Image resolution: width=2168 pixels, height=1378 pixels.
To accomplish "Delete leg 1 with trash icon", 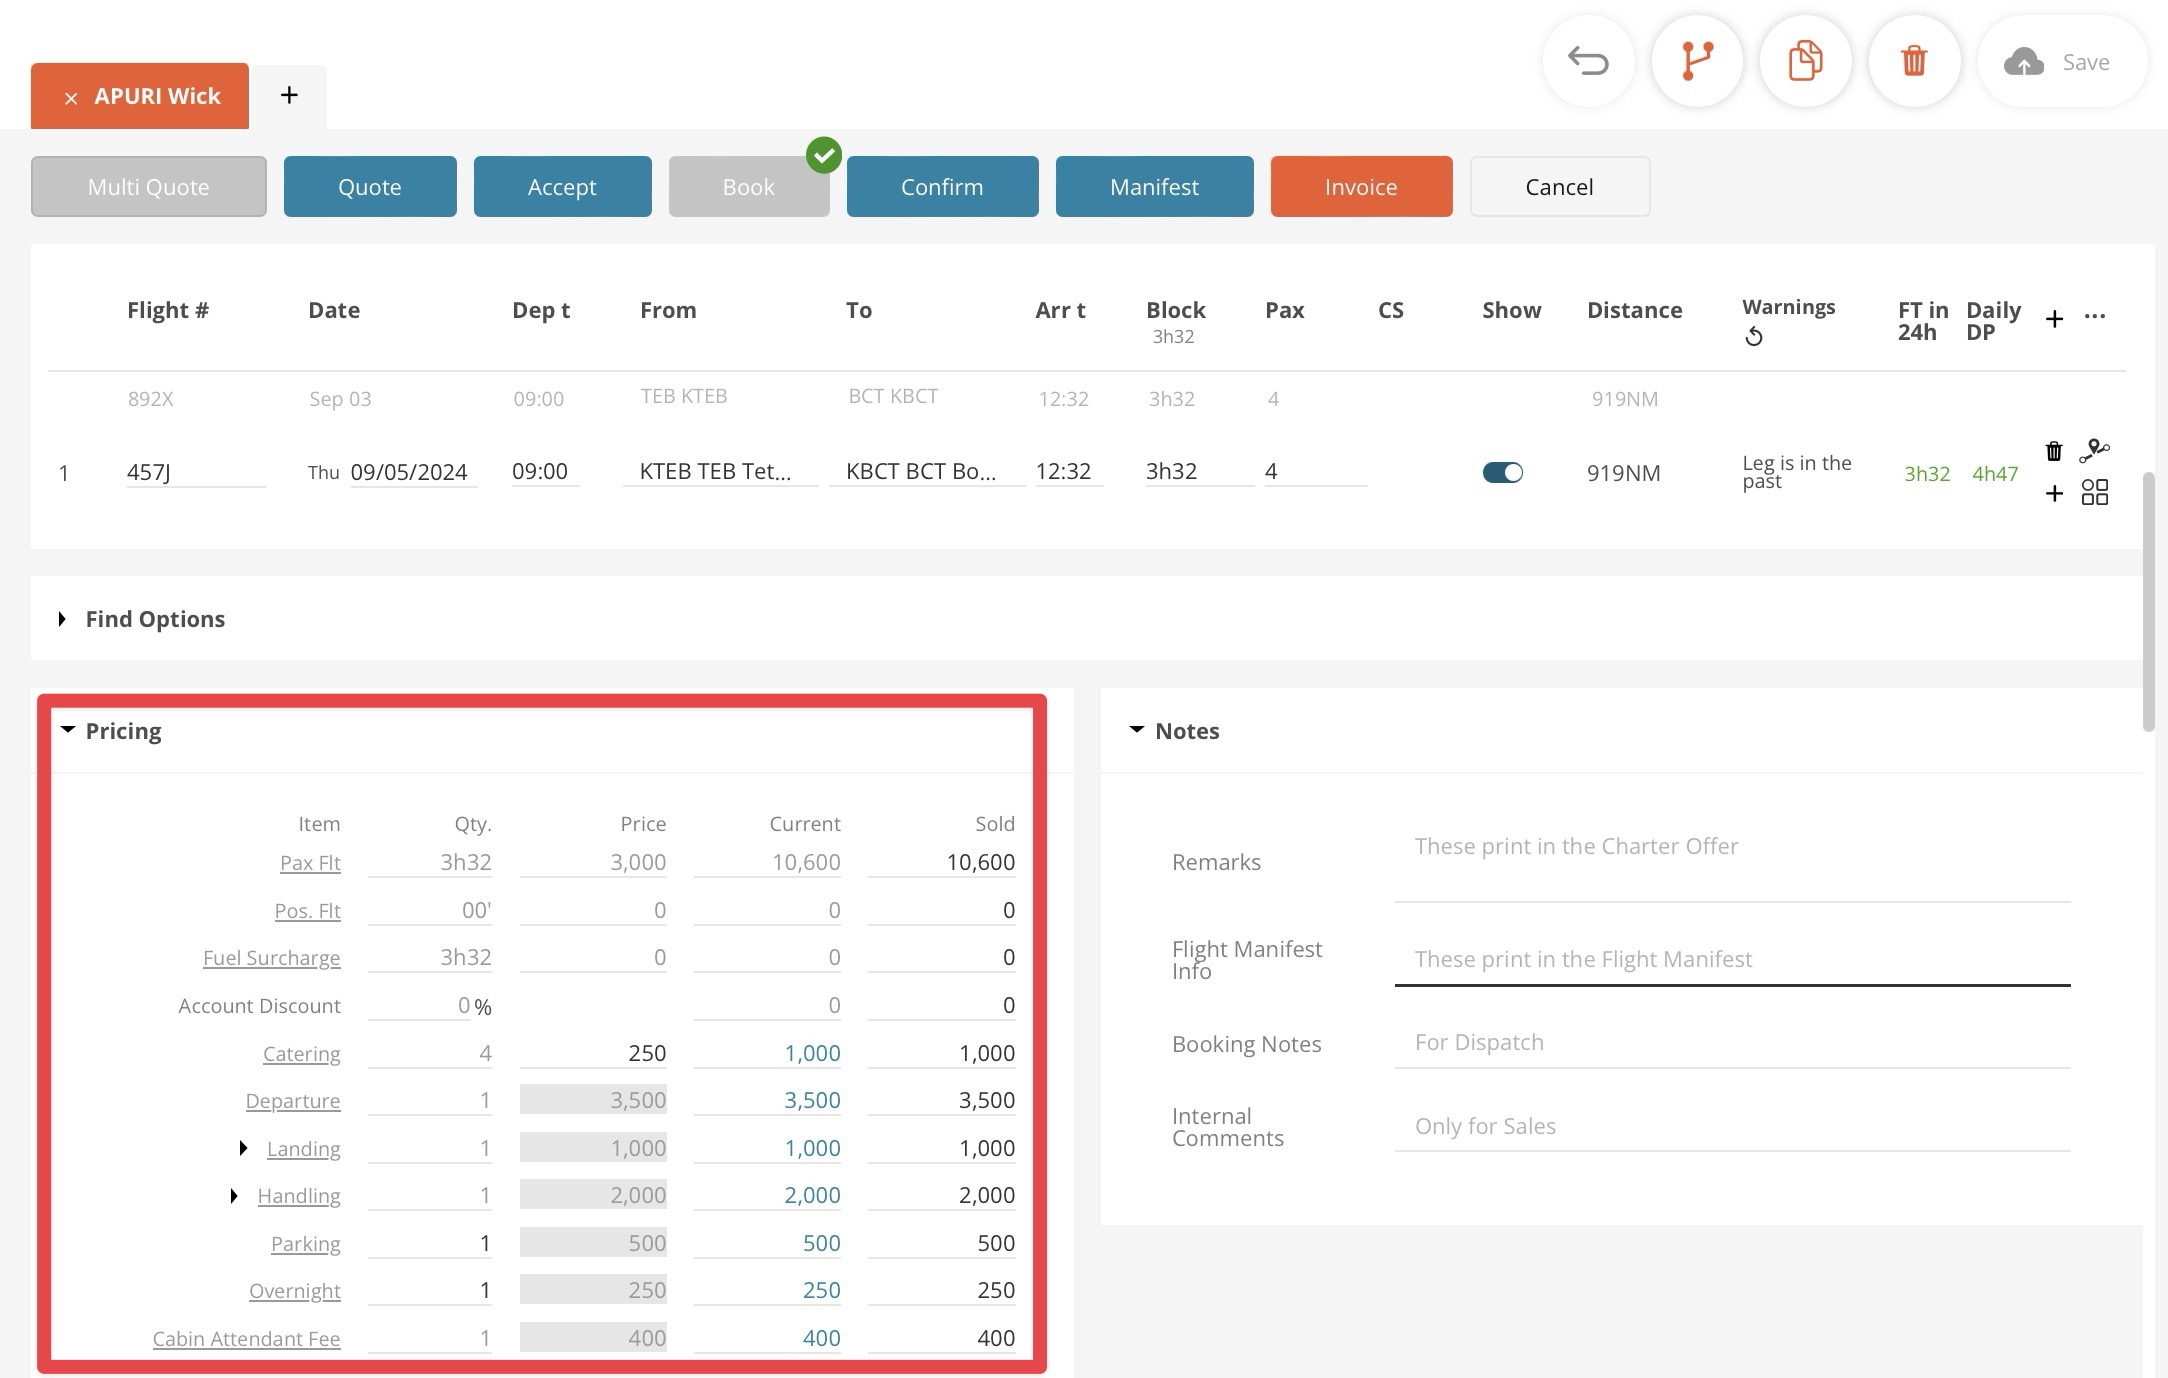I will tap(2053, 452).
